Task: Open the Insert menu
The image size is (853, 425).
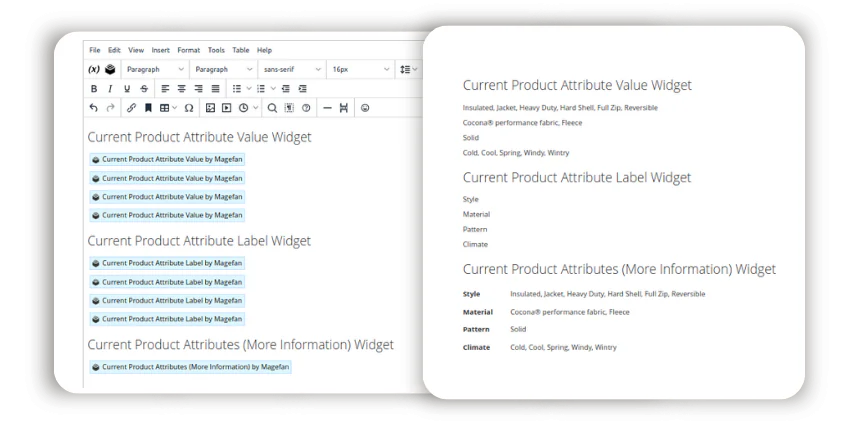Action: pos(160,50)
